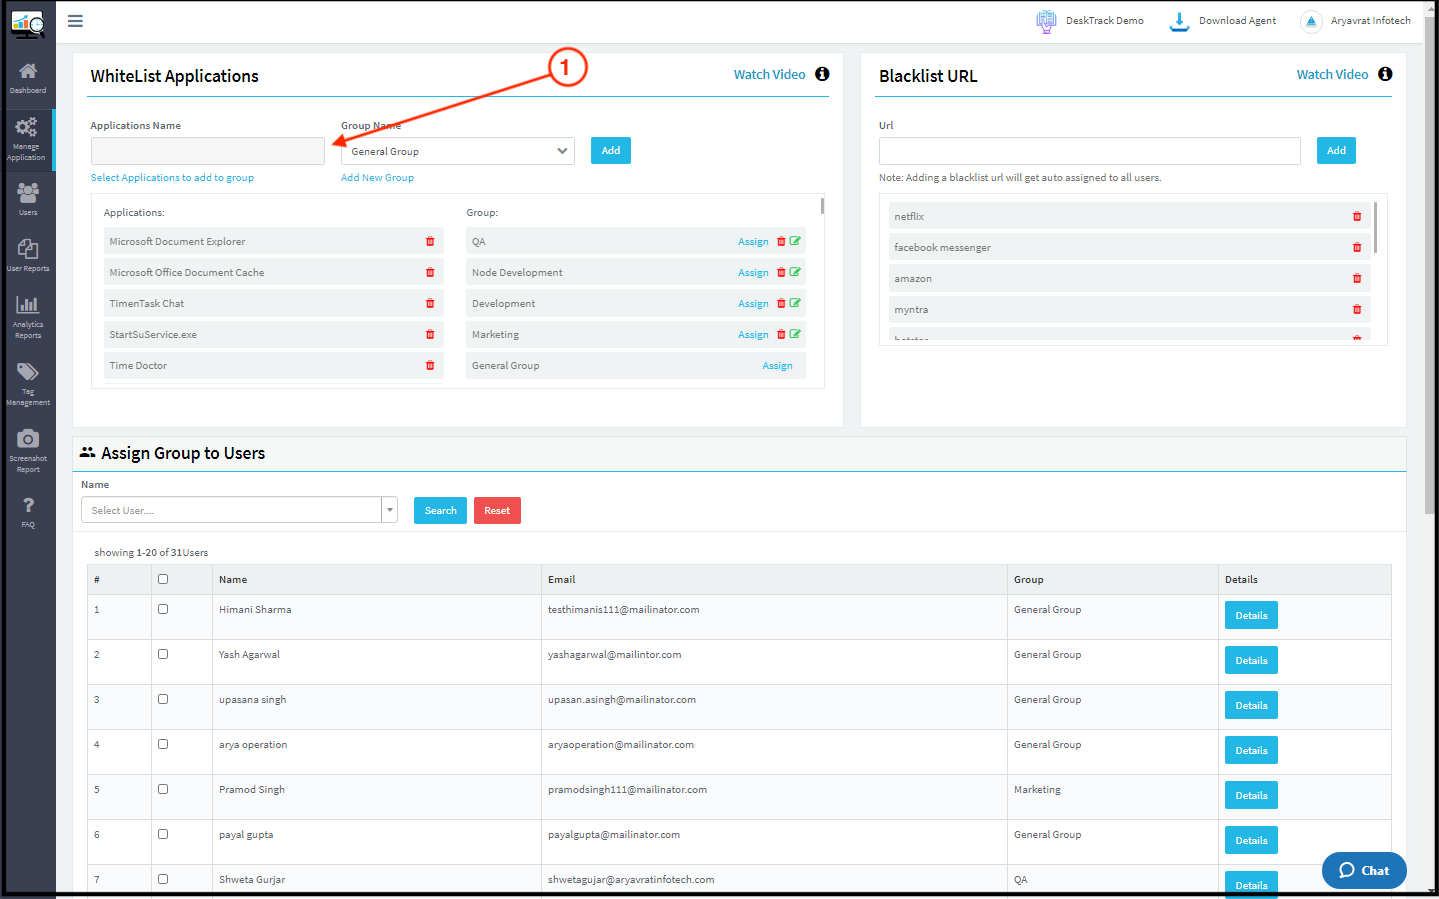Open Watch Video link in Blacklist URL
This screenshot has width=1439, height=899.
tap(1332, 74)
